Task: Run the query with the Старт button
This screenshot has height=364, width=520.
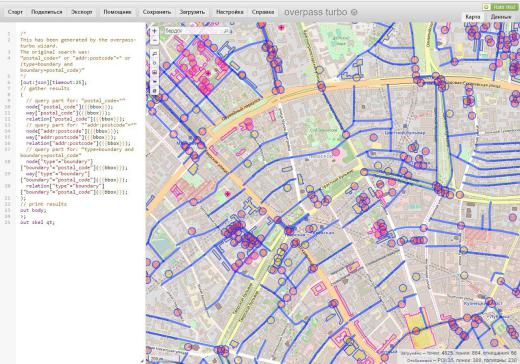Action: (15, 12)
